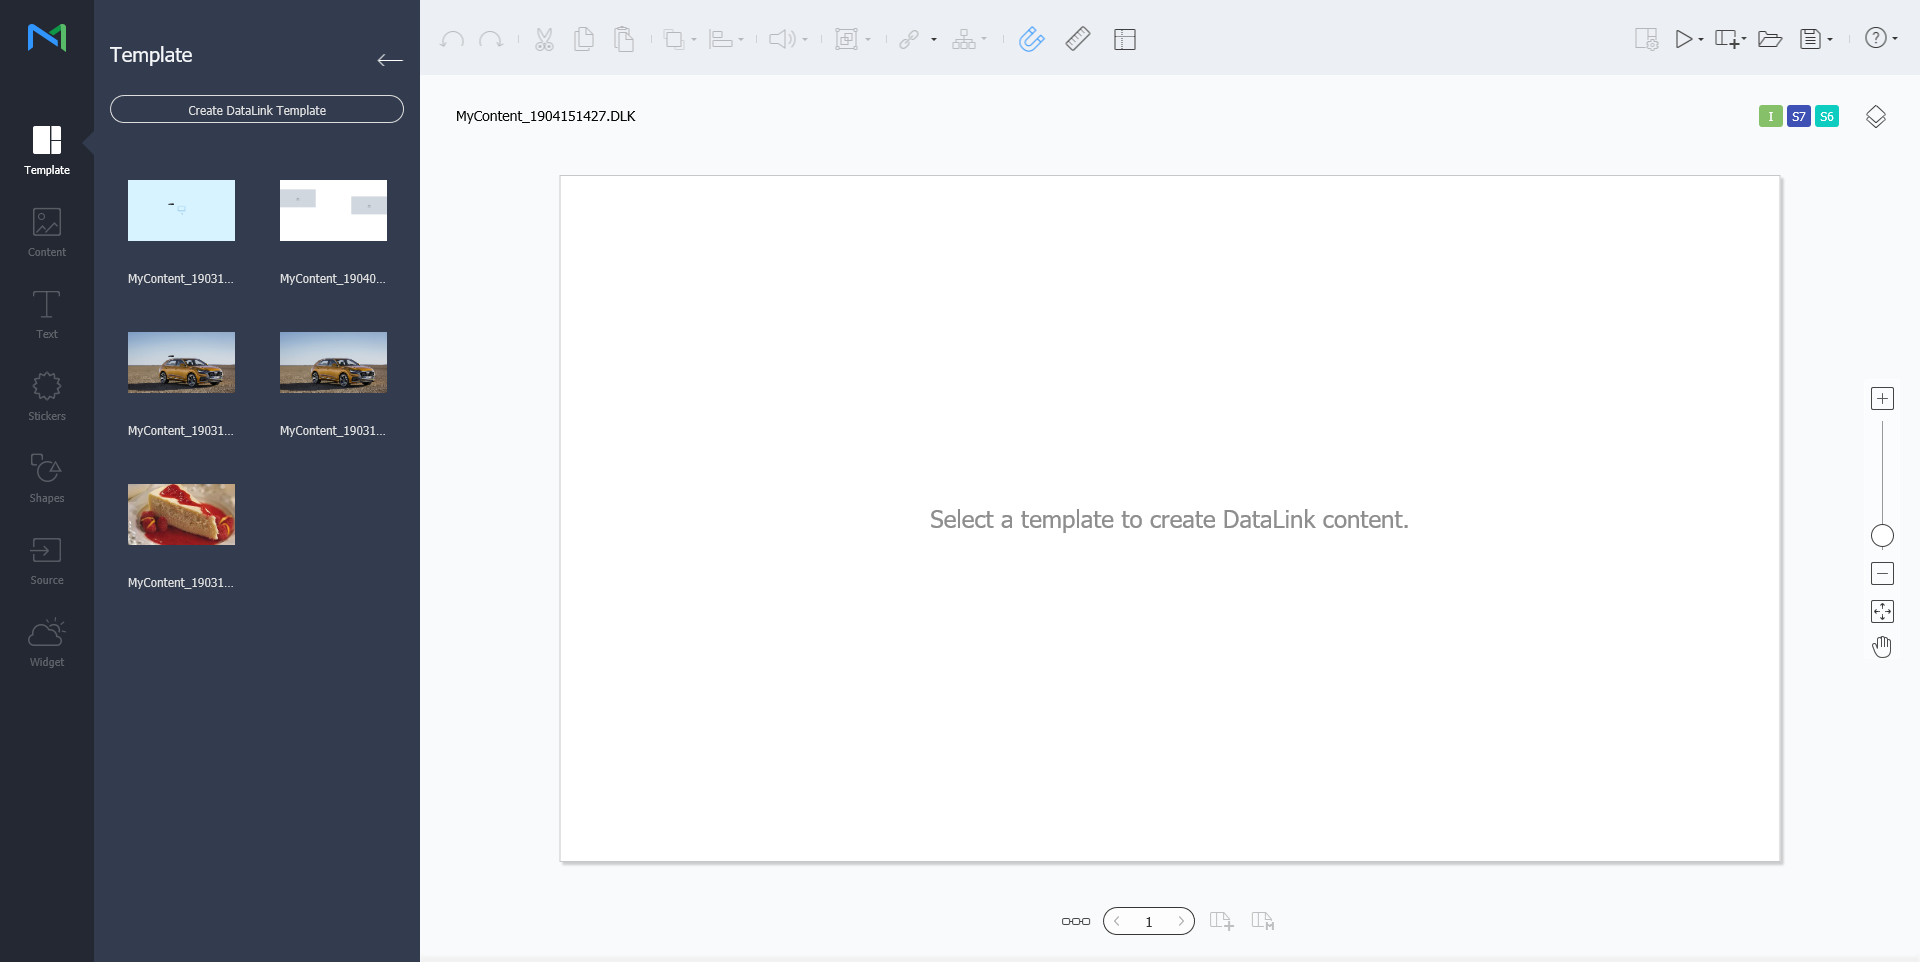Click the open folder icon
Screen dimensions: 1920x962
1770,39
